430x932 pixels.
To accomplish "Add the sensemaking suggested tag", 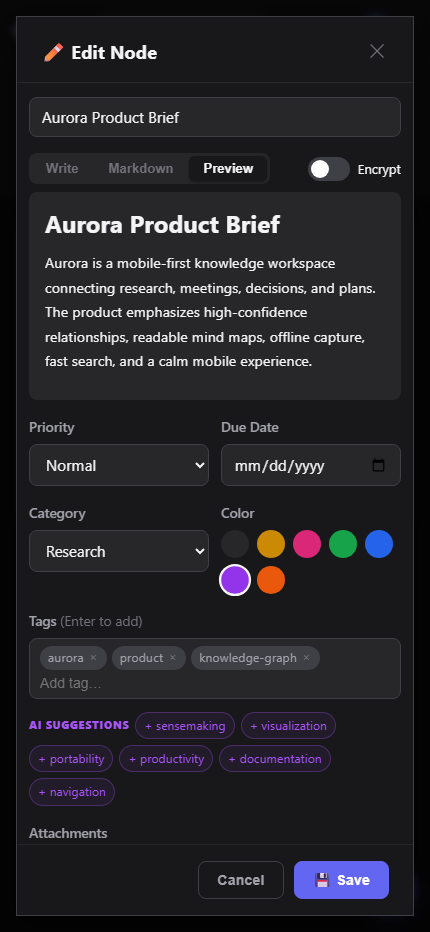I will pos(185,726).
